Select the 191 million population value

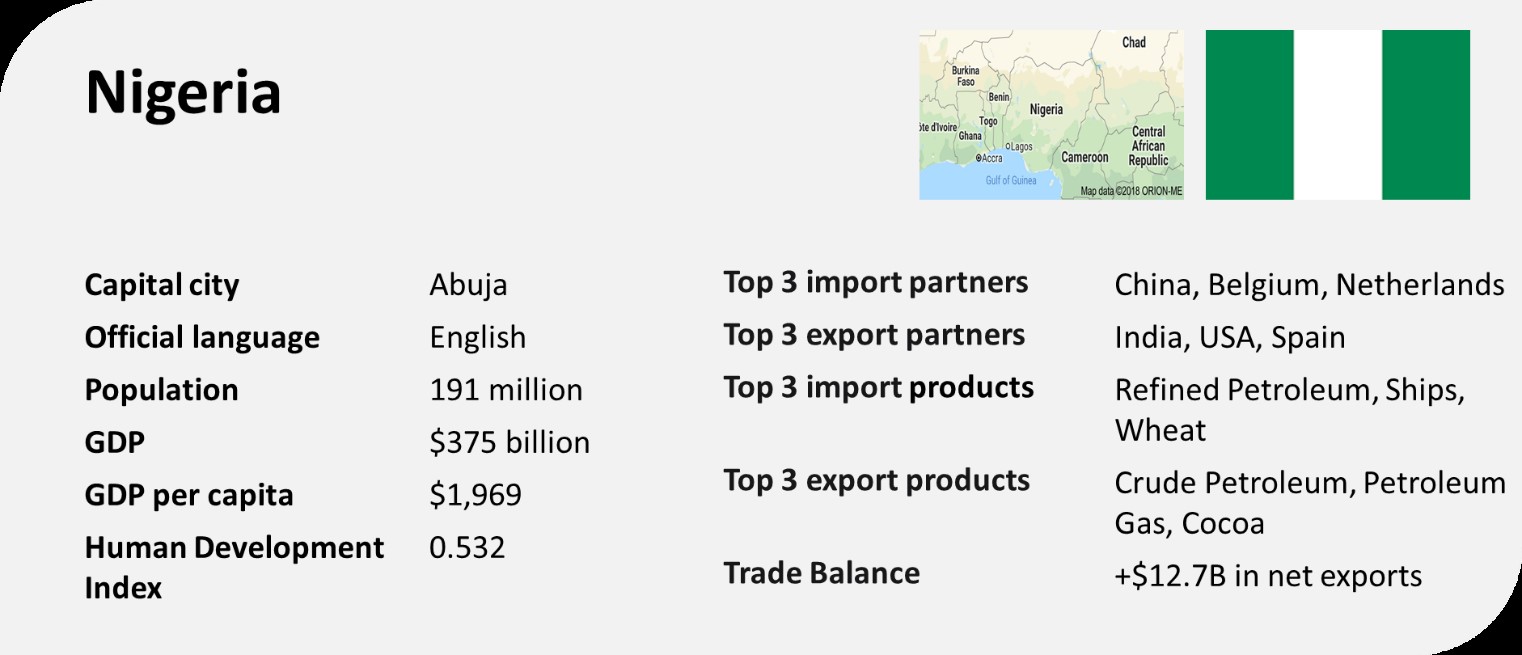pyautogui.click(x=506, y=390)
